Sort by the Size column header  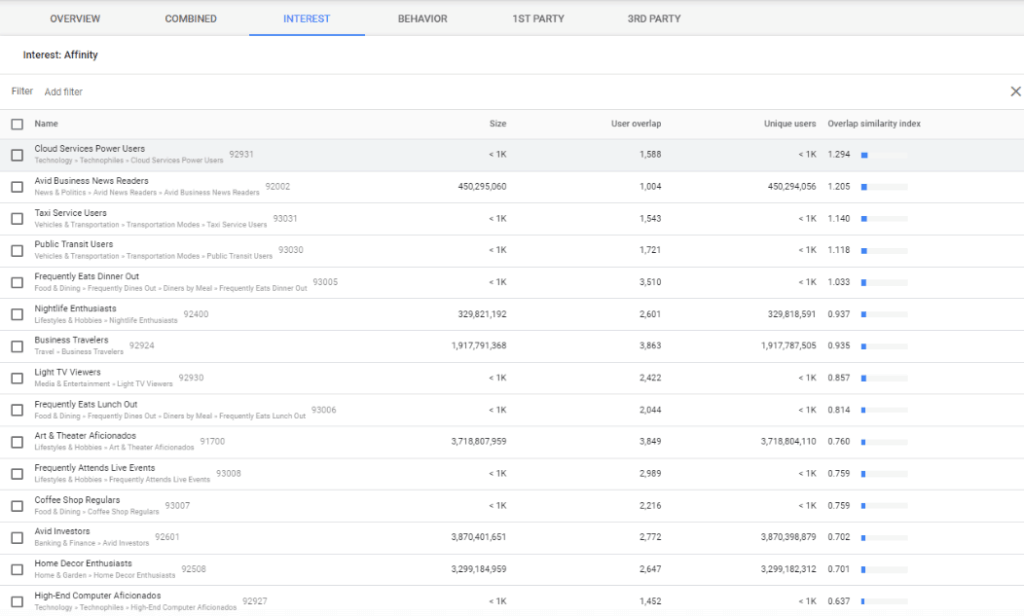point(497,124)
